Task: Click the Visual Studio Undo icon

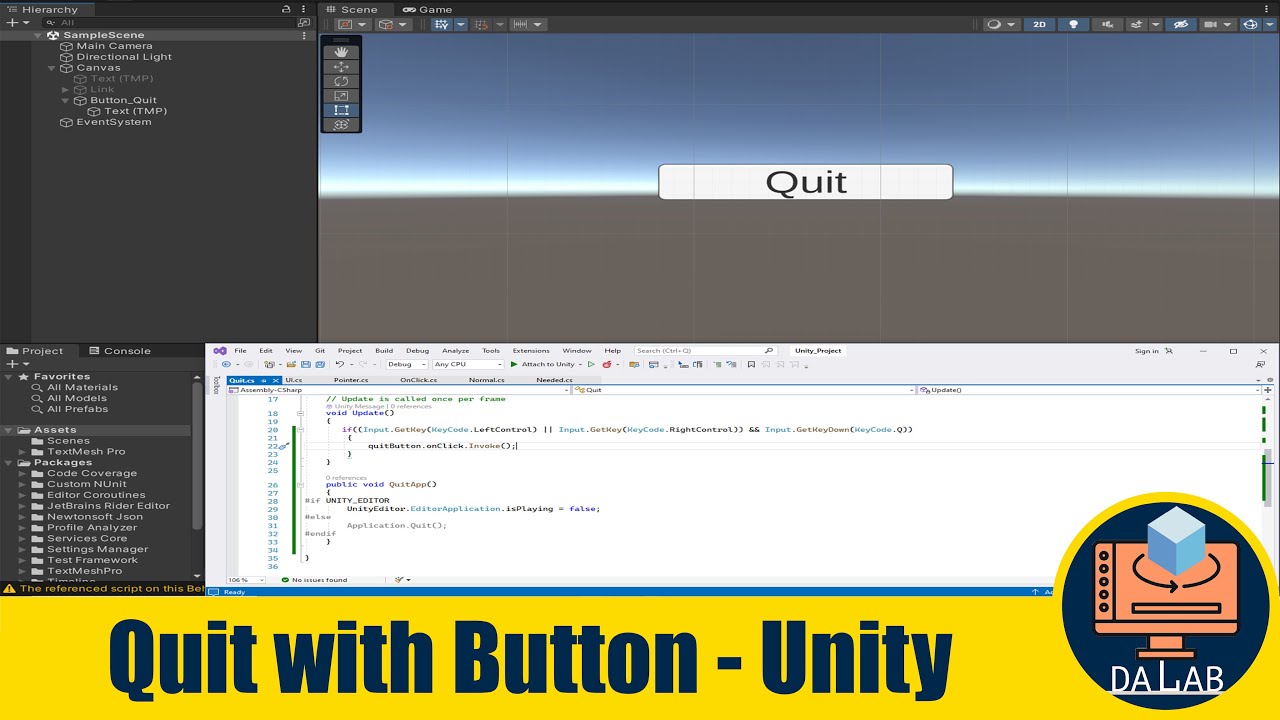Action: point(340,364)
